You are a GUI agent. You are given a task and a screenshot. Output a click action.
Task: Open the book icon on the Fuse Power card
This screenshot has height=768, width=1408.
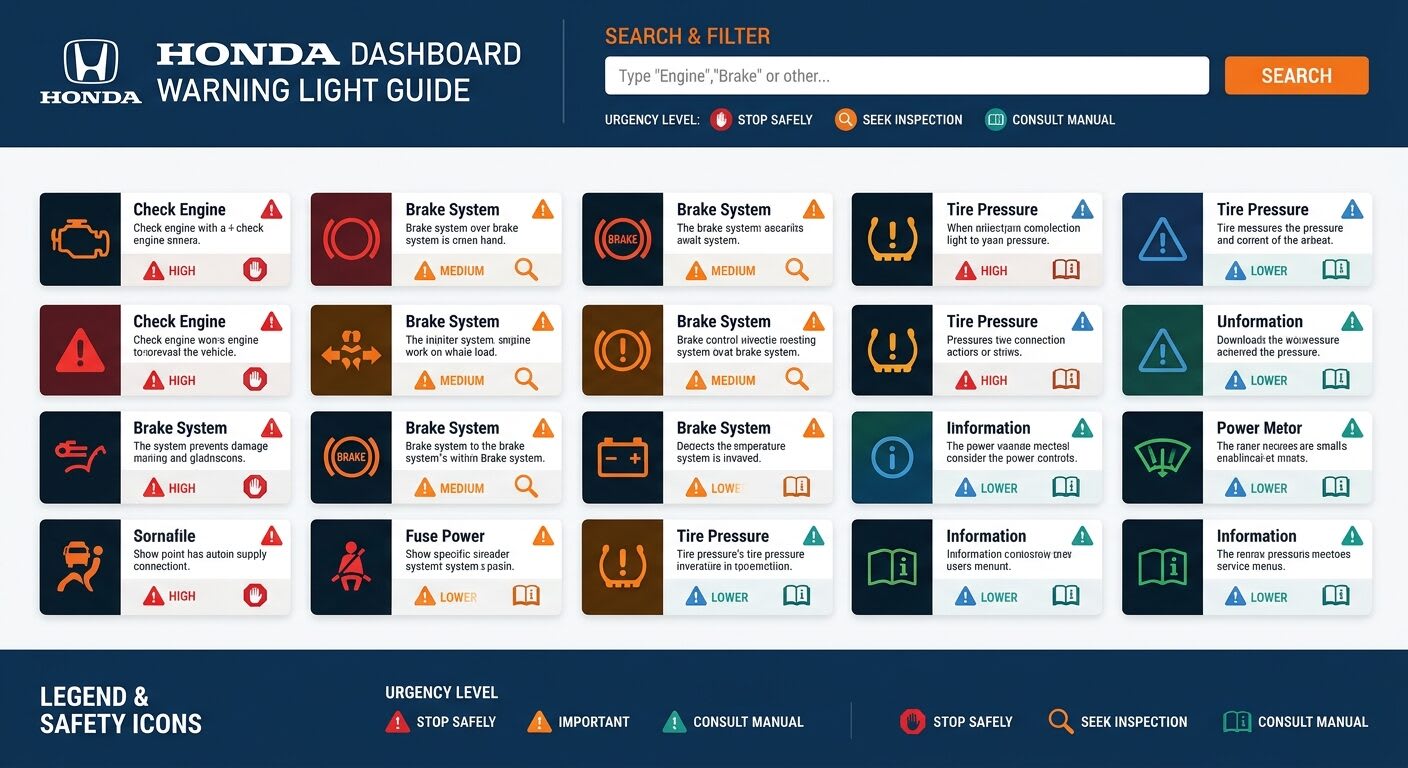point(526,596)
